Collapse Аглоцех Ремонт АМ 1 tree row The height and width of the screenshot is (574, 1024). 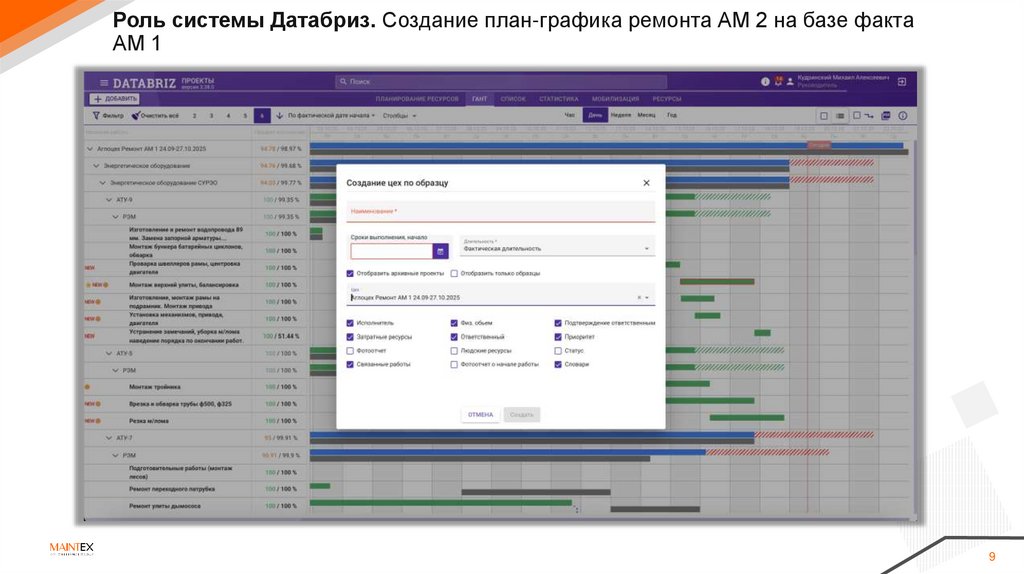tap(90, 149)
